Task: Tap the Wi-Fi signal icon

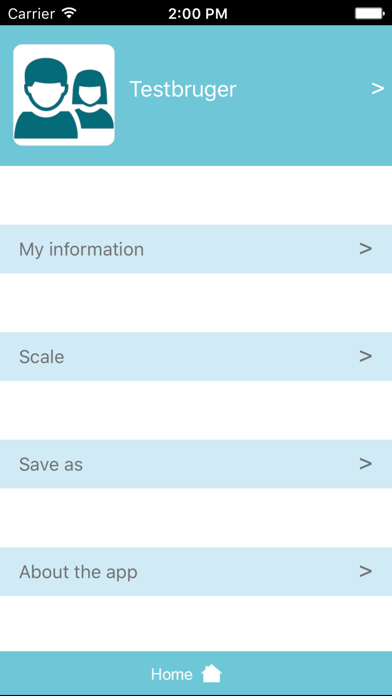Action: [x=69, y=13]
